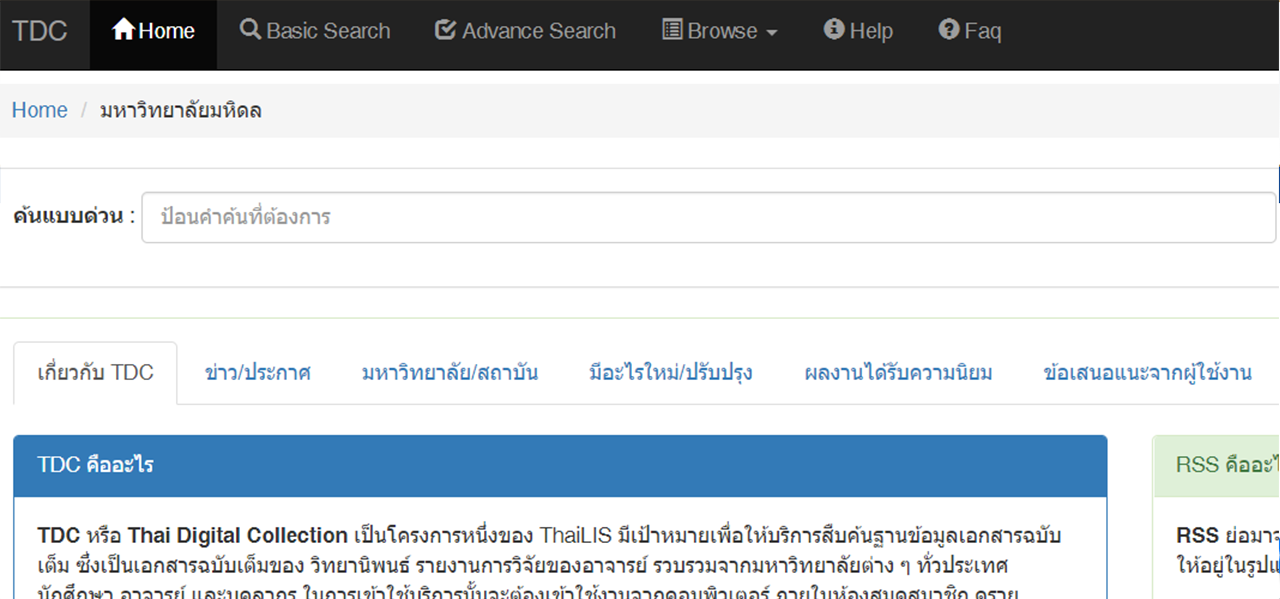This screenshot has width=1280, height=599.
Task: Click the มหาวิทยาลัยมหิดล breadcrumb text
Action: [x=181, y=110]
